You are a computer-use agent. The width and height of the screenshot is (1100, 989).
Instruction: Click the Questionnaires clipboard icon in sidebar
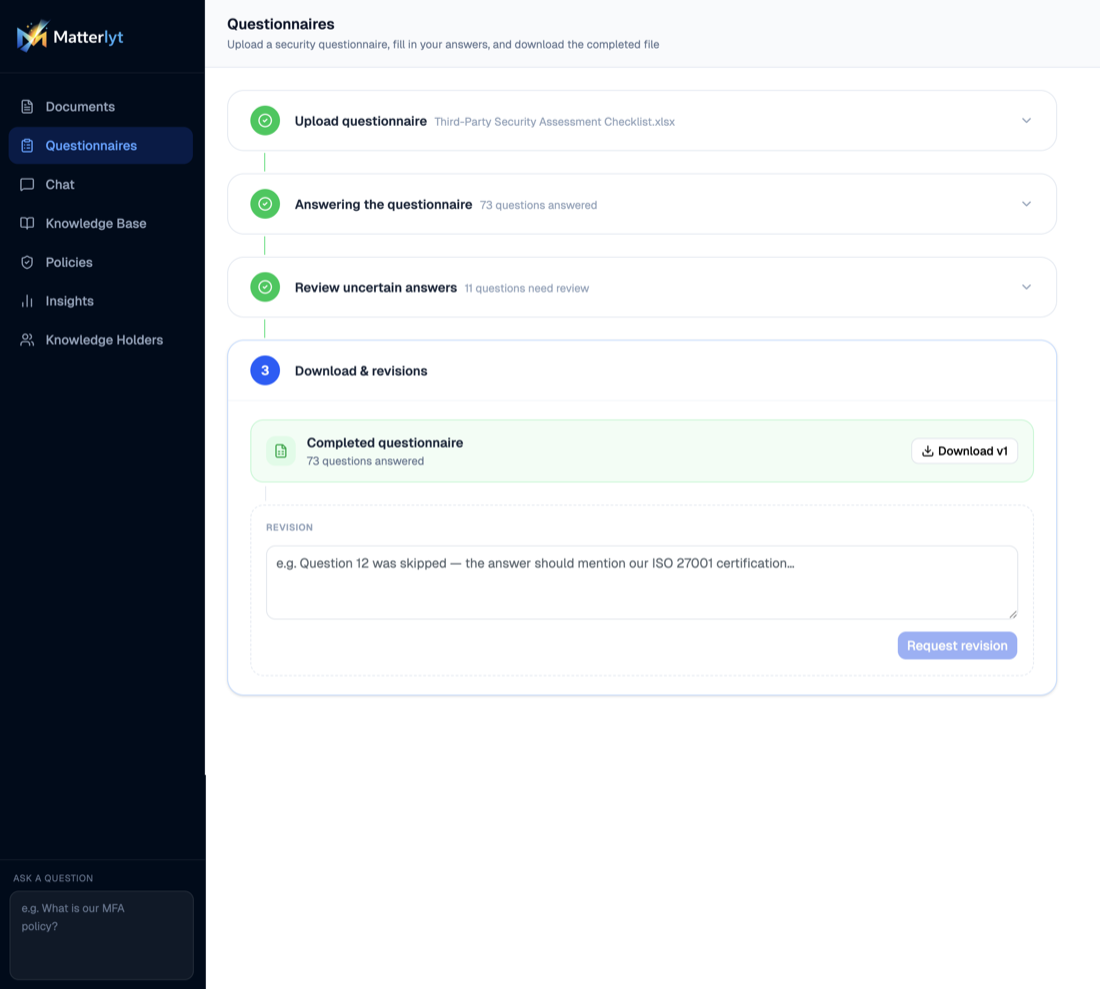[27, 145]
